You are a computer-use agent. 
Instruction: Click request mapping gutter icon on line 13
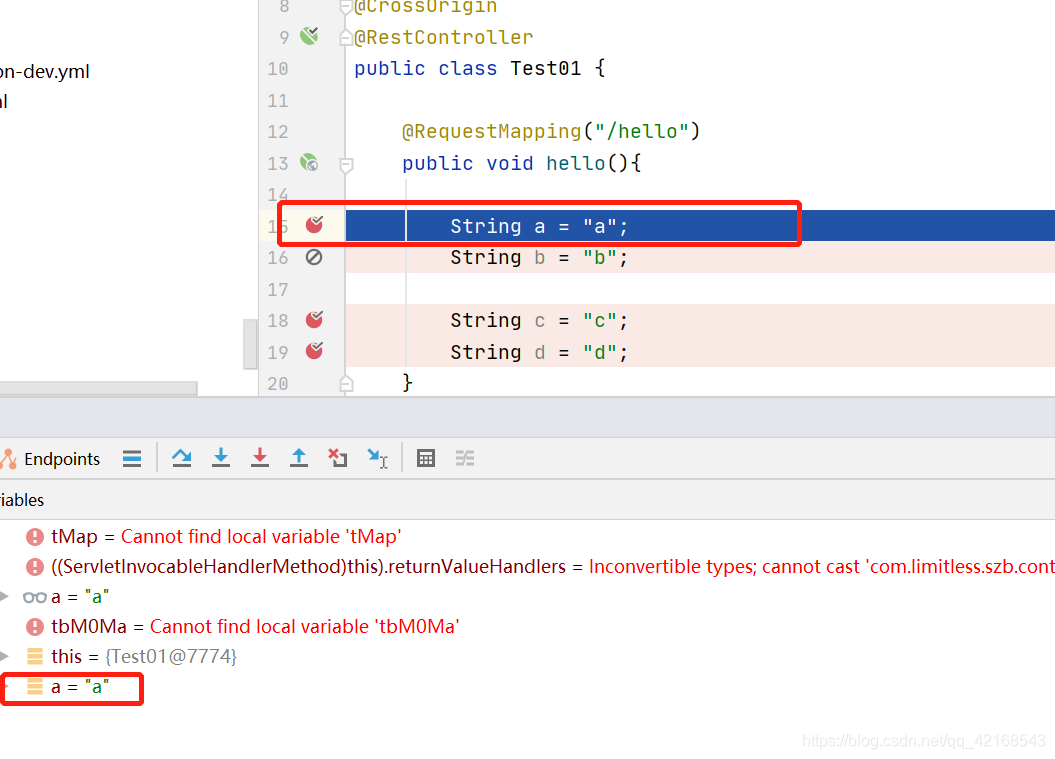click(310, 162)
